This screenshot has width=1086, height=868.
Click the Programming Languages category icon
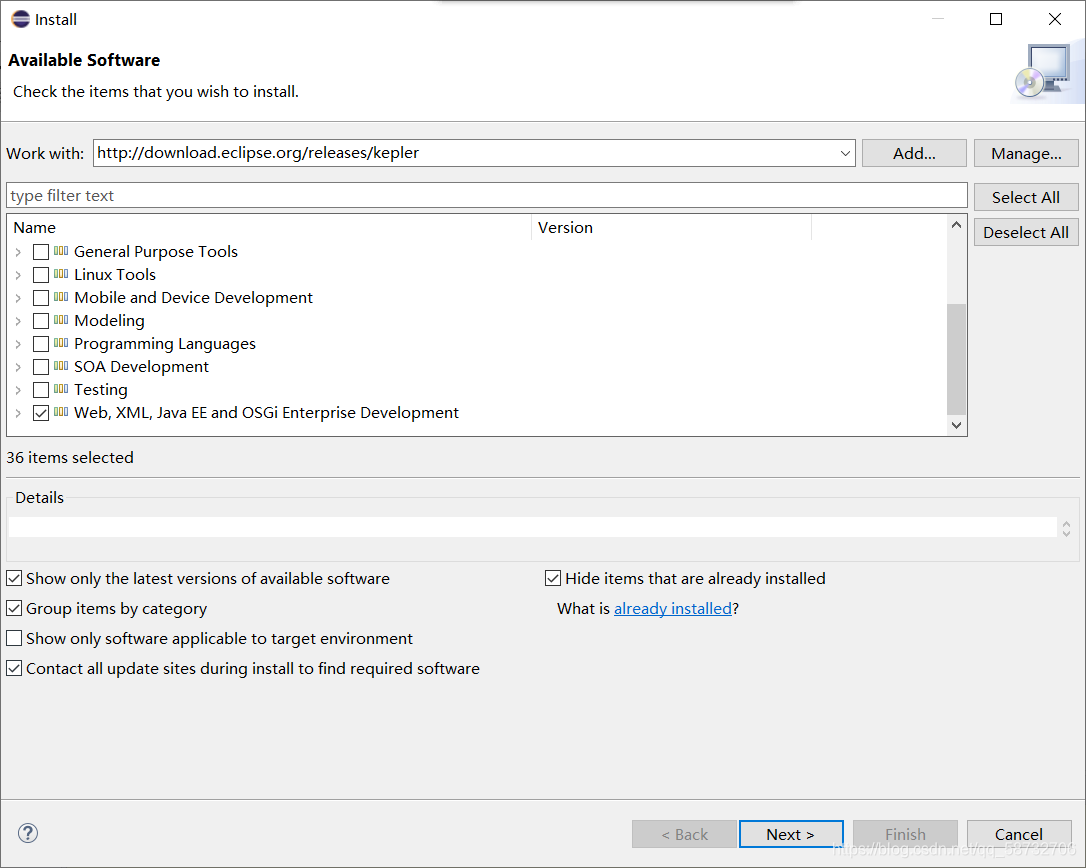61,342
